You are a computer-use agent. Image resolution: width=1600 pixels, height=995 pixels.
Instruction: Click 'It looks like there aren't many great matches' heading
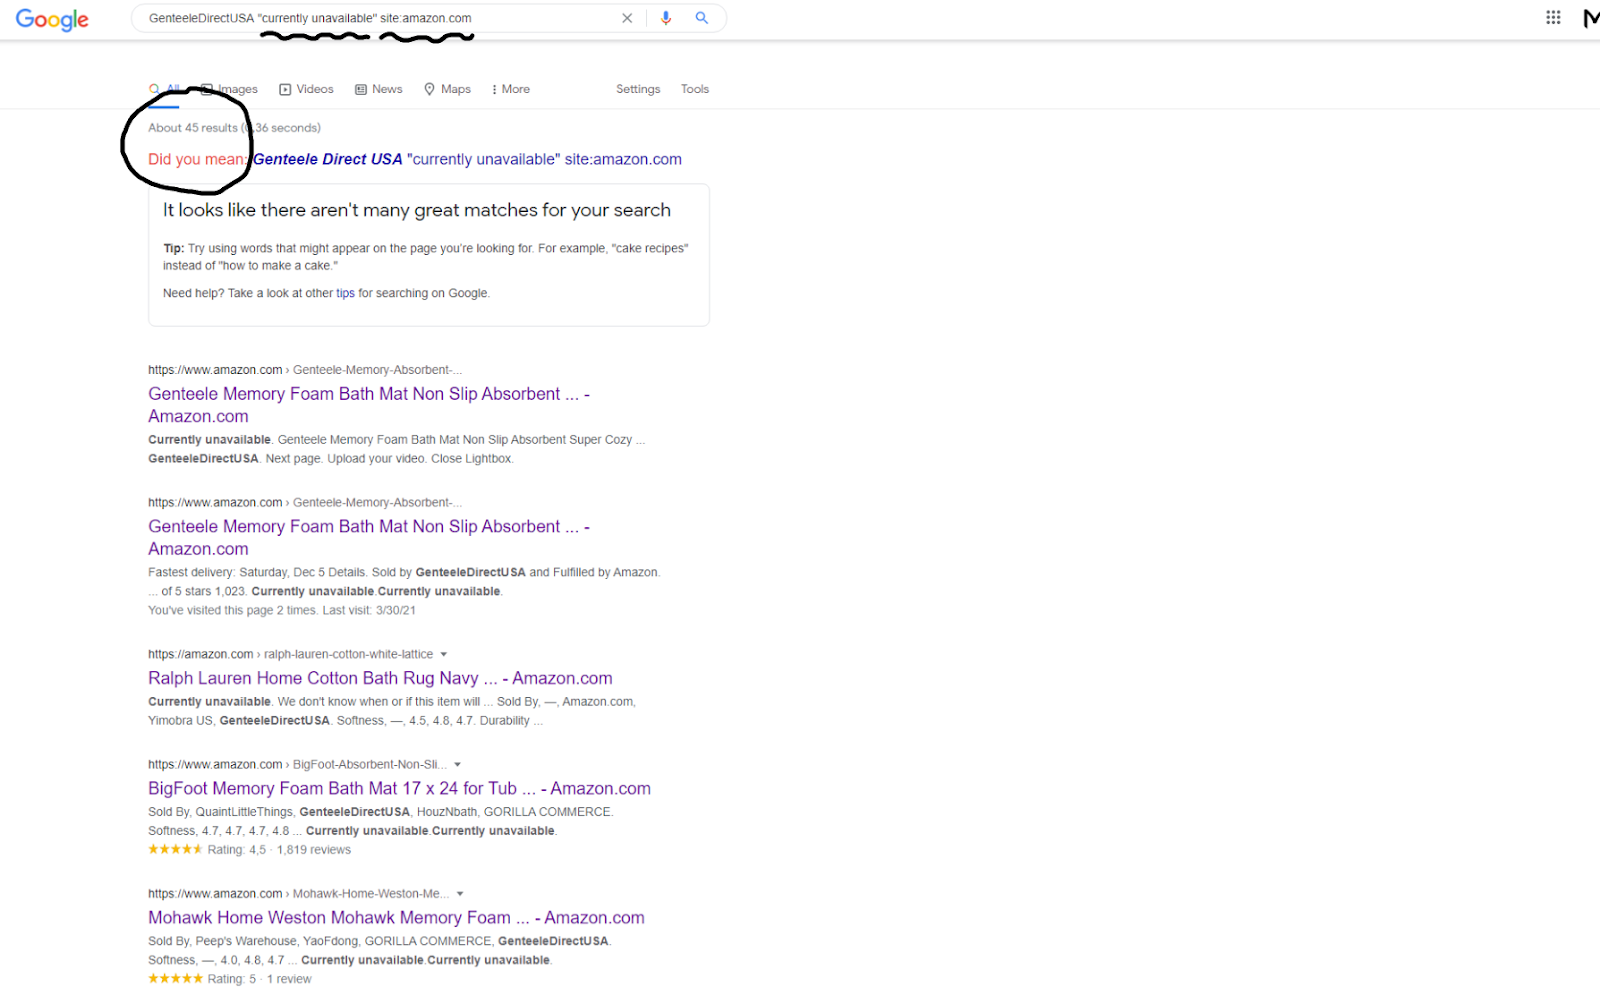(x=417, y=210)
